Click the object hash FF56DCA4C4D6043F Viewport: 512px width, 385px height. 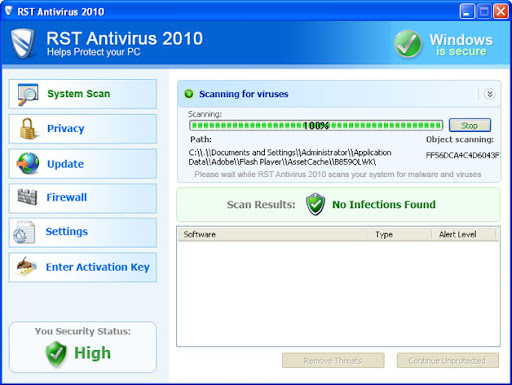[x=463, y=155]
